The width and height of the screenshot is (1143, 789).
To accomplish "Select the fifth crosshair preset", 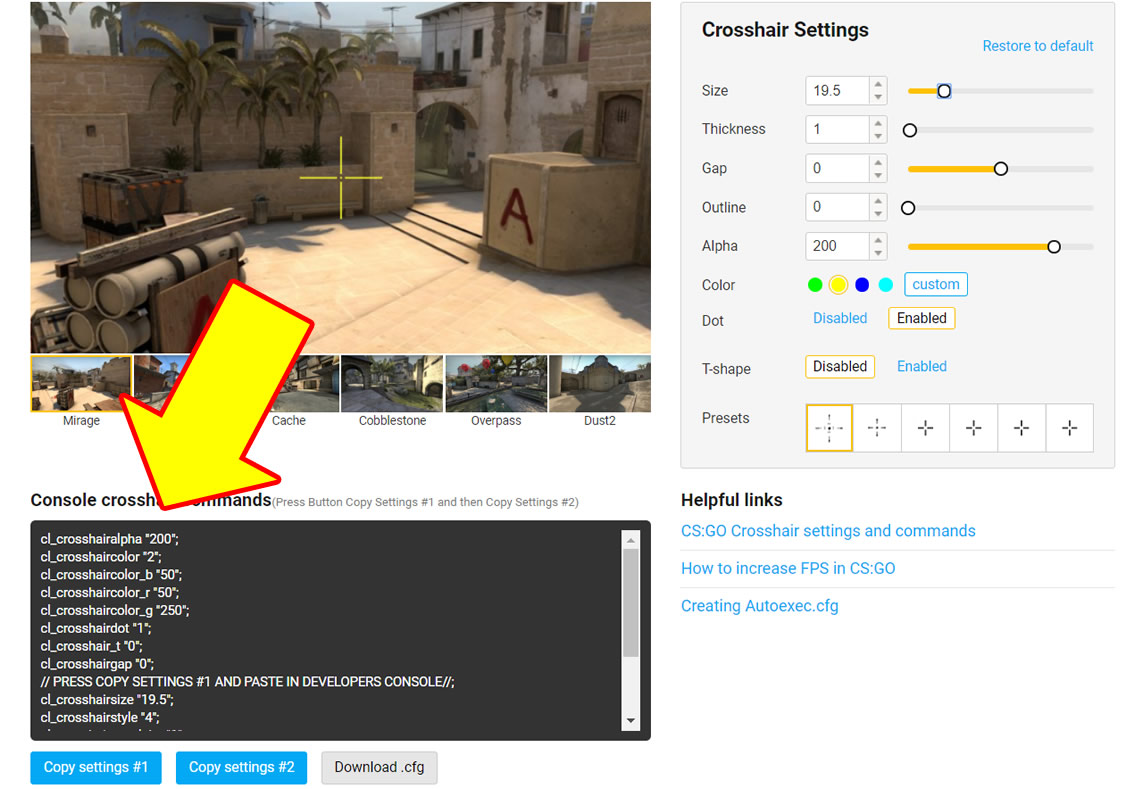I will (1021, 427).
